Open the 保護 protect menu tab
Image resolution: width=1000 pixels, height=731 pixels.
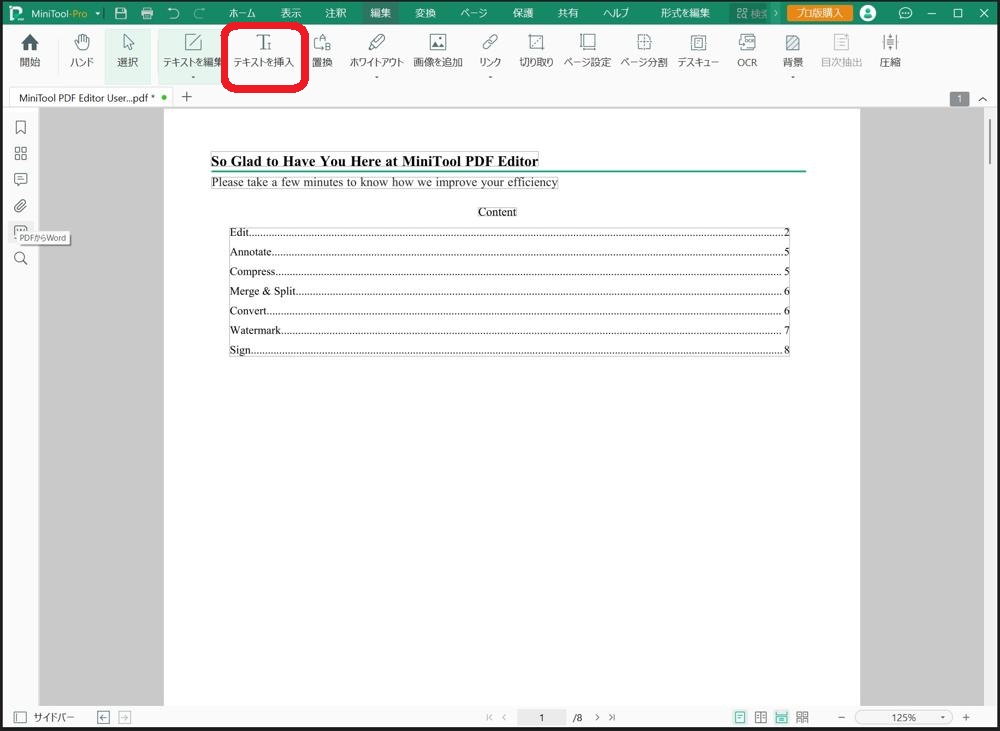coord(523,13)
